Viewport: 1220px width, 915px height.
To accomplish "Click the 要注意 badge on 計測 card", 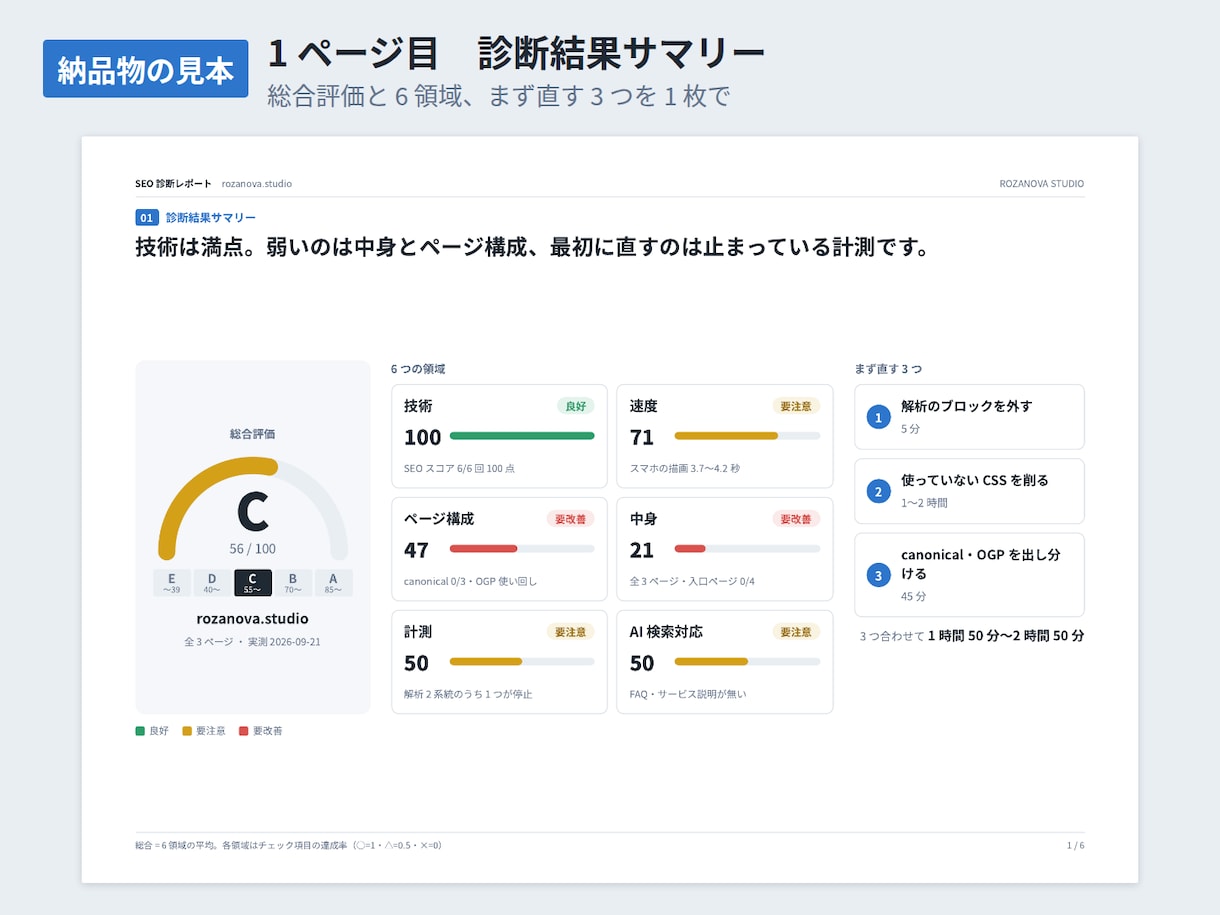I will pos(570,632).
